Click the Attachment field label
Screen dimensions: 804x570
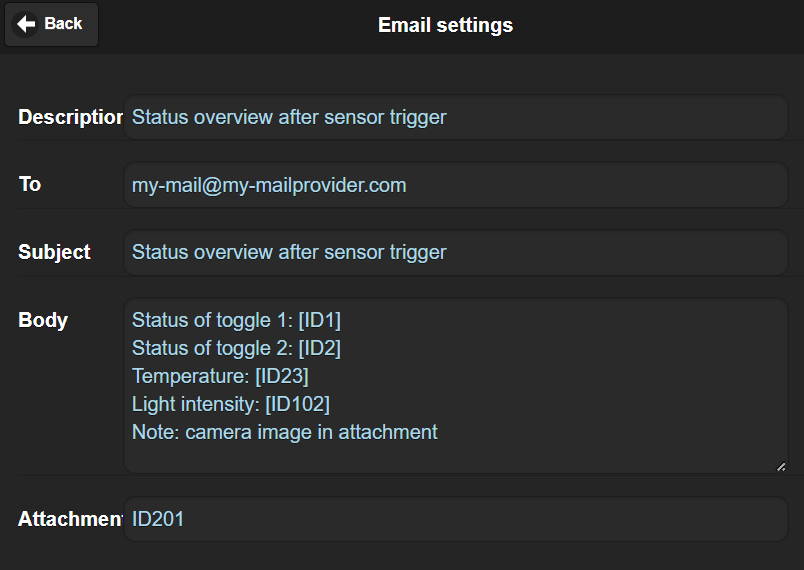coord(70,519)
